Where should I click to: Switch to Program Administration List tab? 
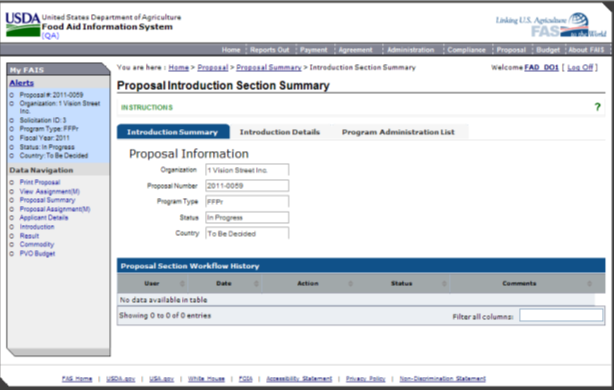(398, 132)
